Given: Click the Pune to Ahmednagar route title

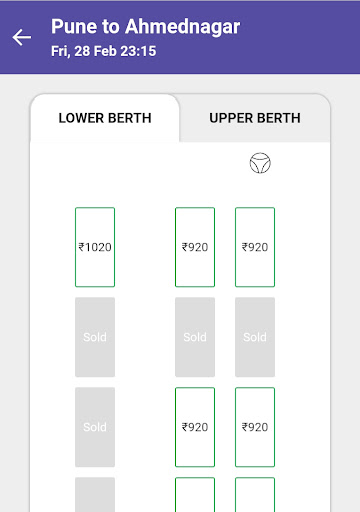Looking at the screenshot, I should pos(145,27).
